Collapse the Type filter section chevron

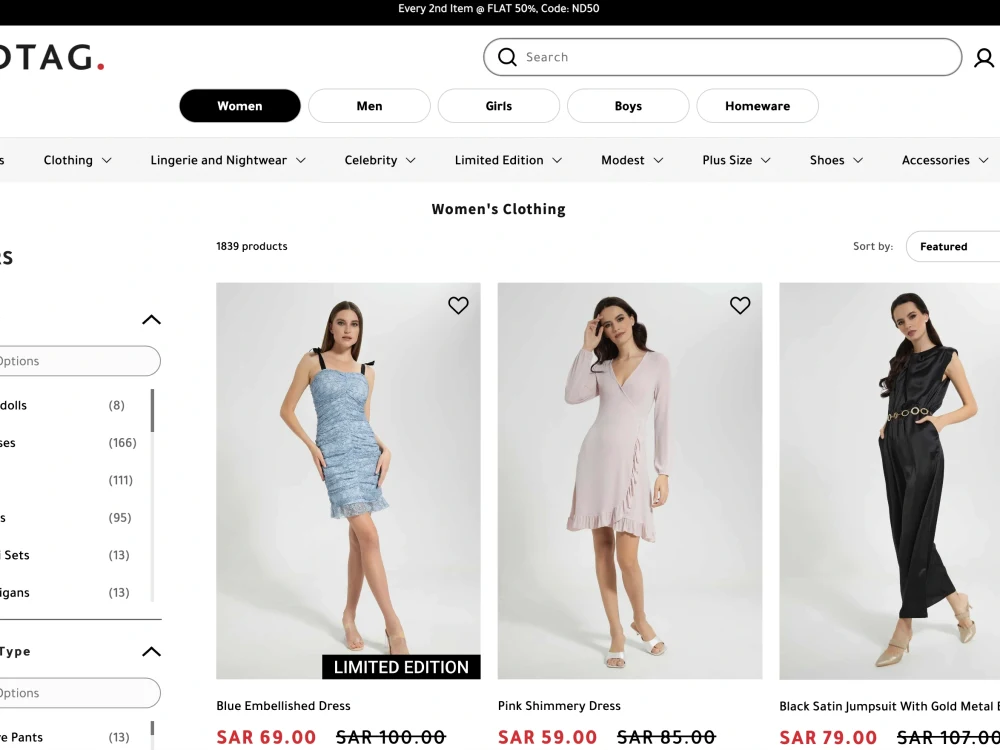pos(151,651)
